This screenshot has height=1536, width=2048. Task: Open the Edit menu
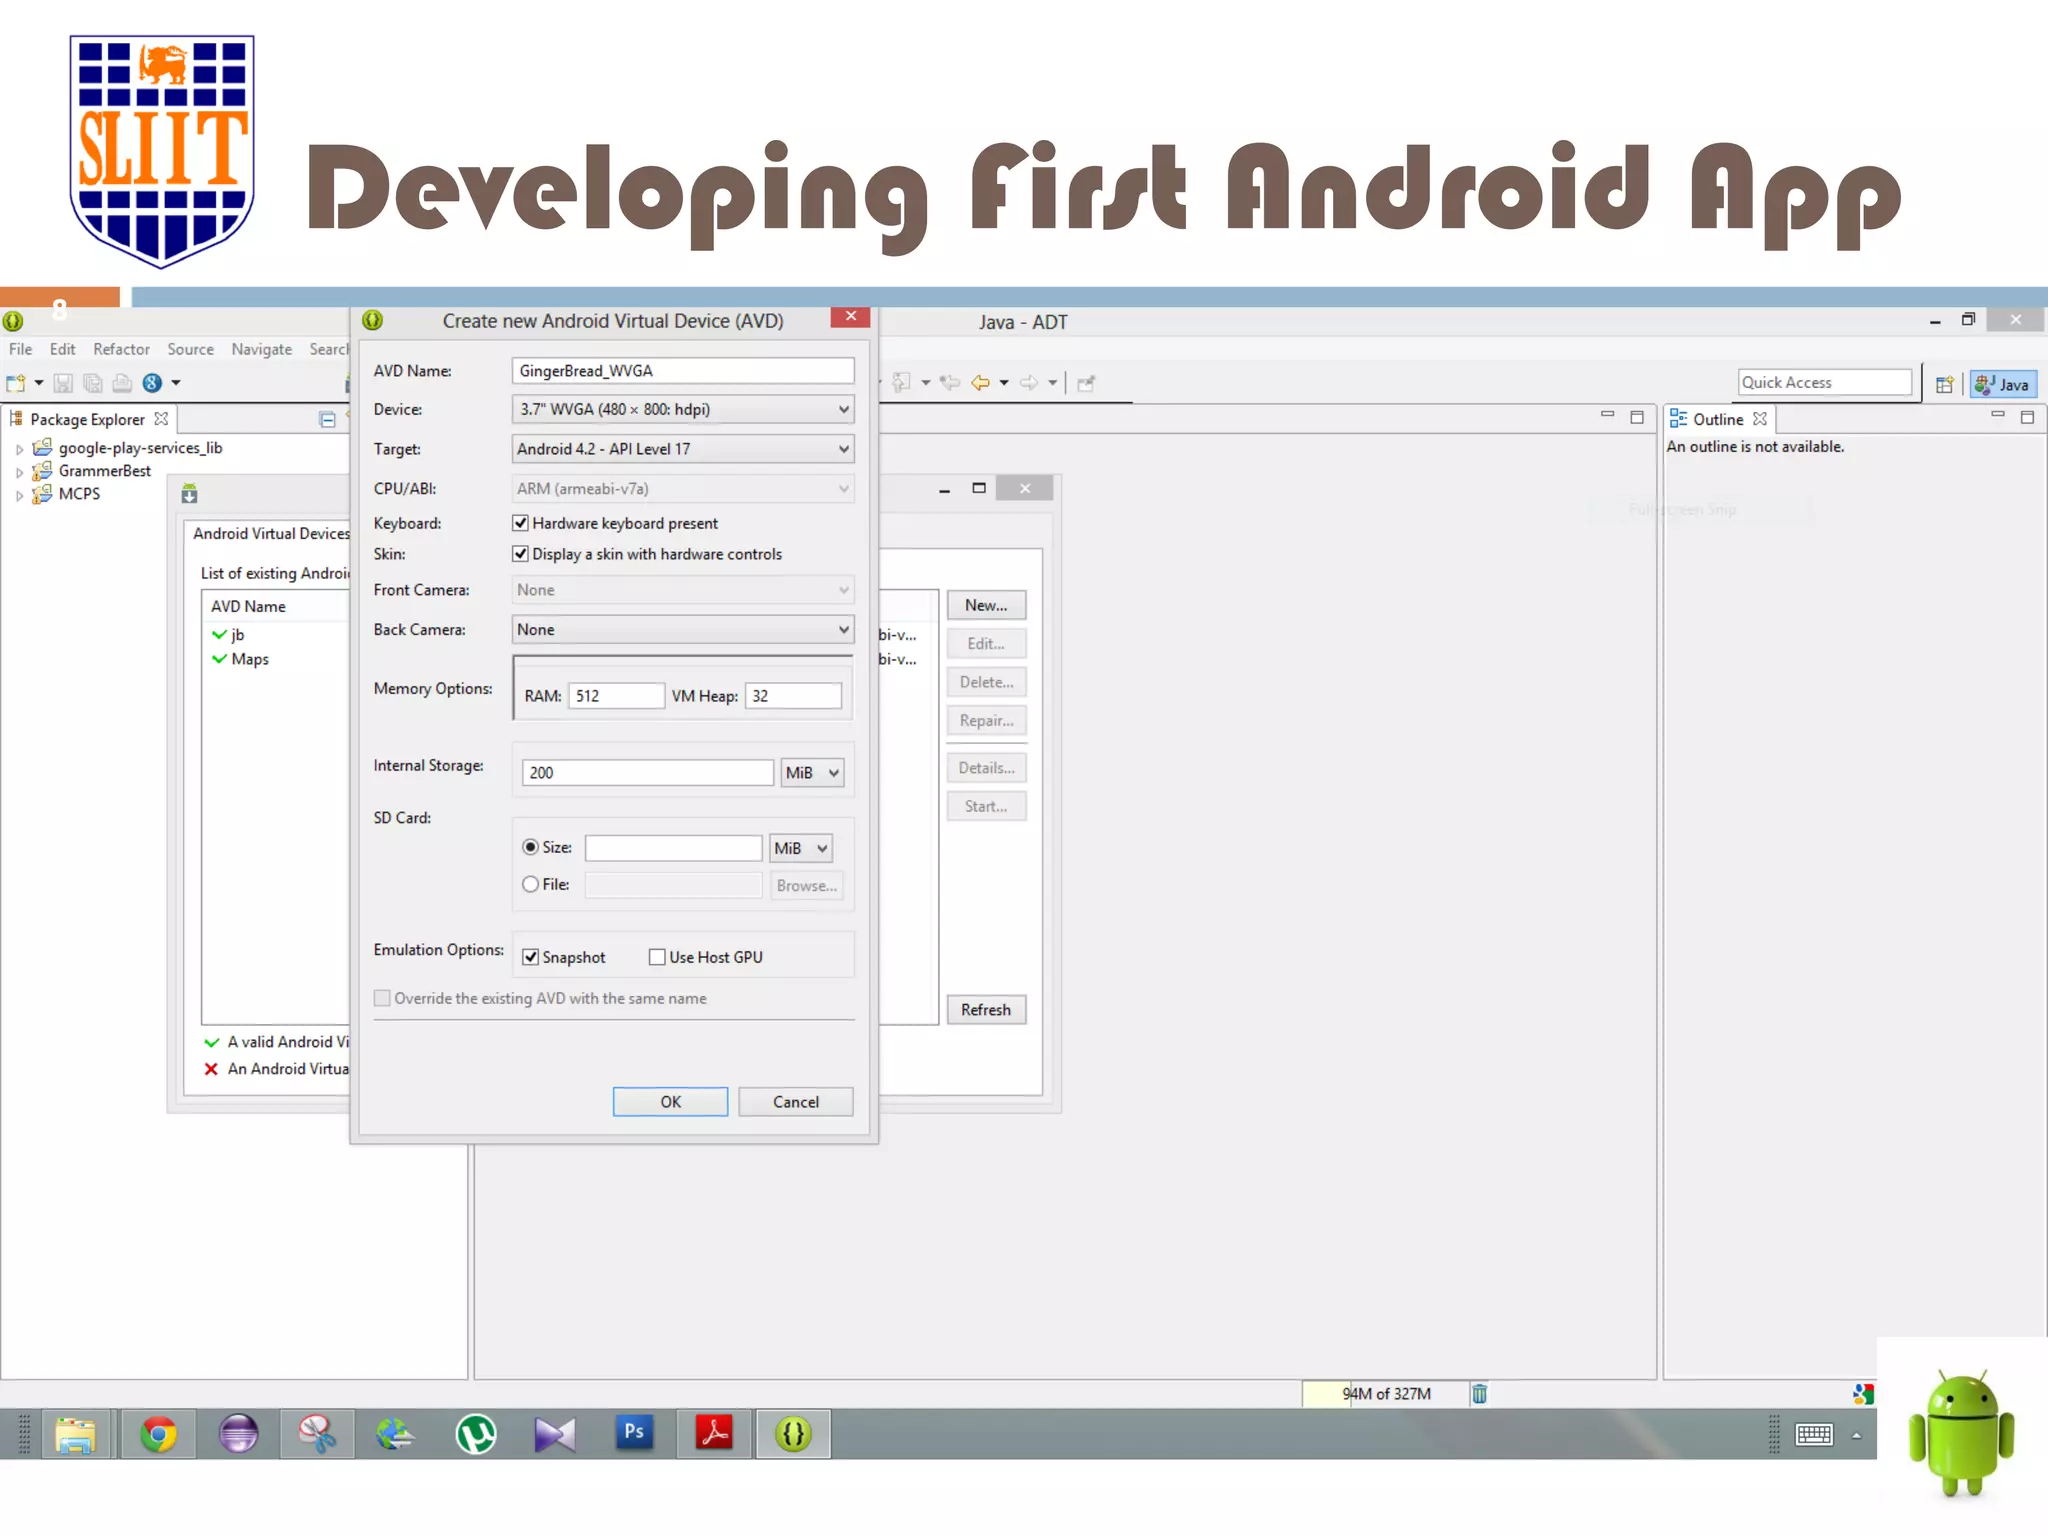coord(63,349)
